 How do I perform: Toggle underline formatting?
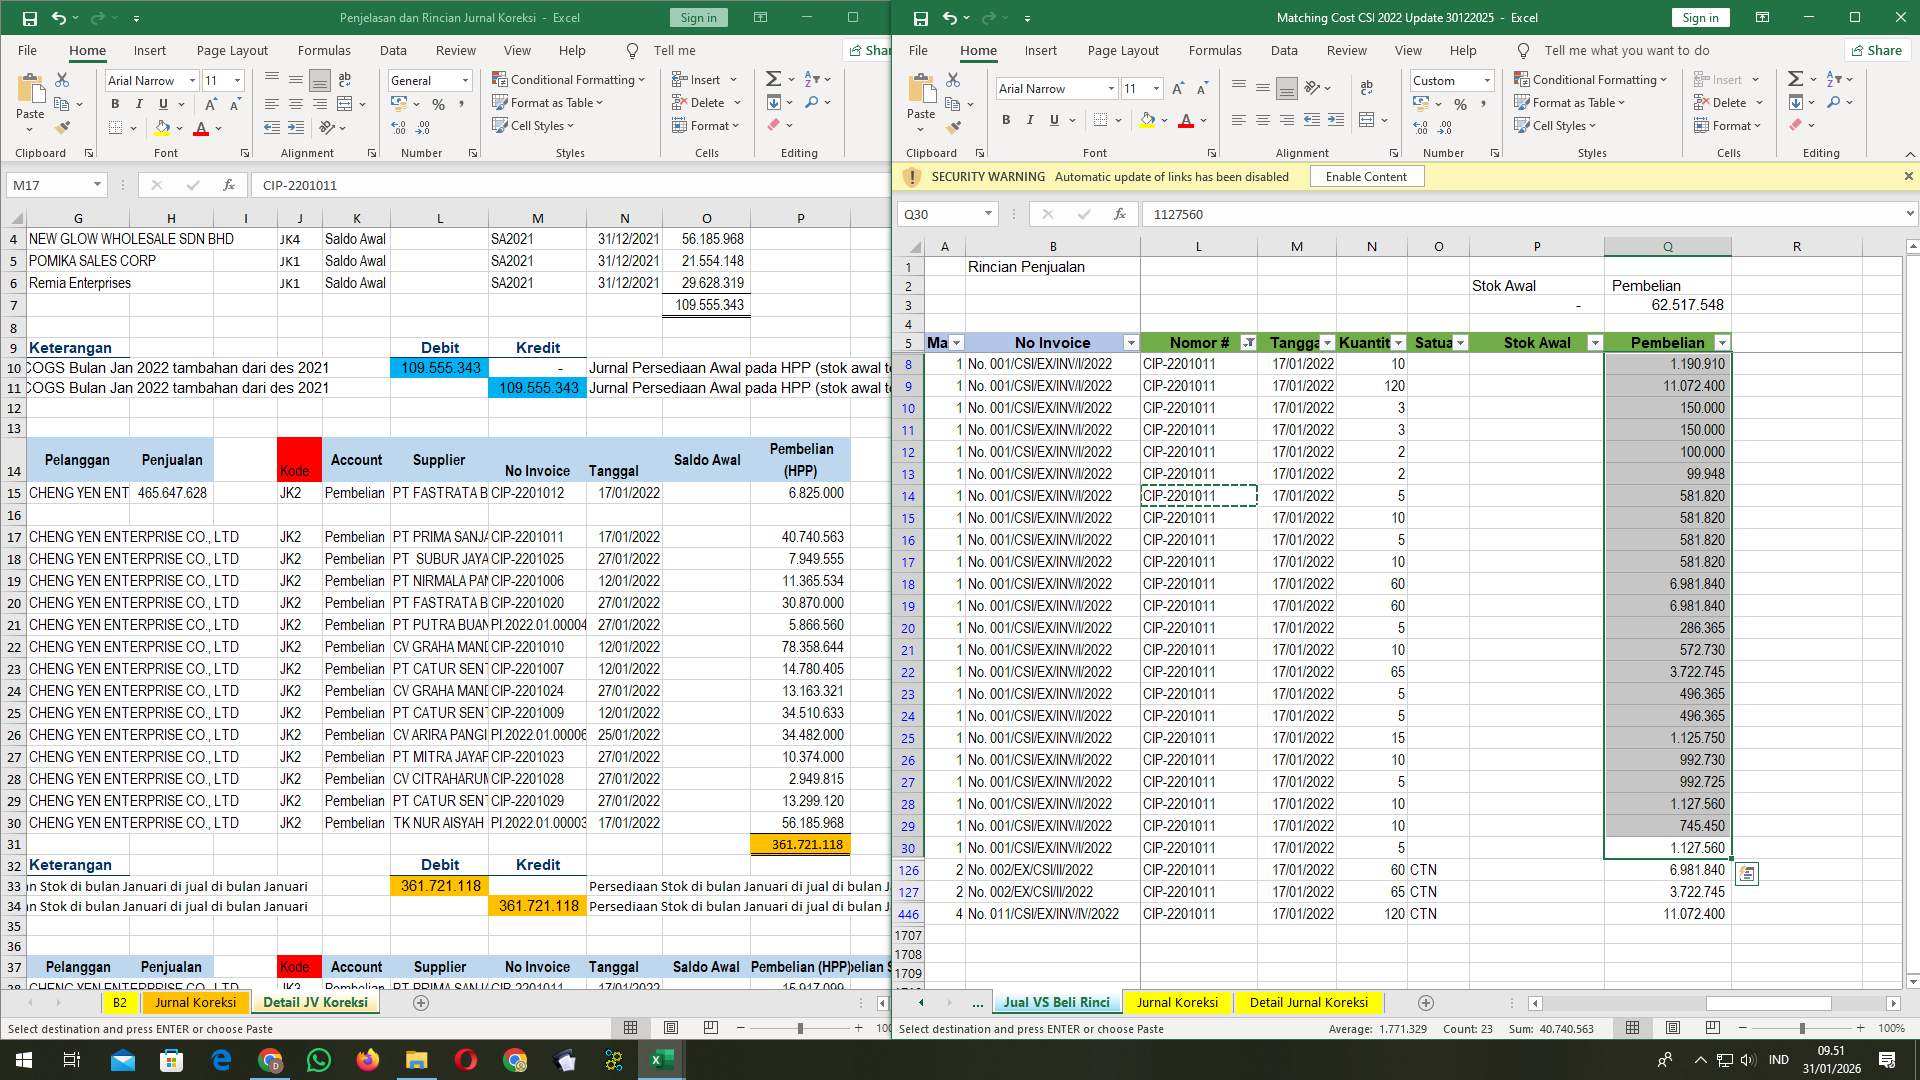click(x=1053, y=120)
